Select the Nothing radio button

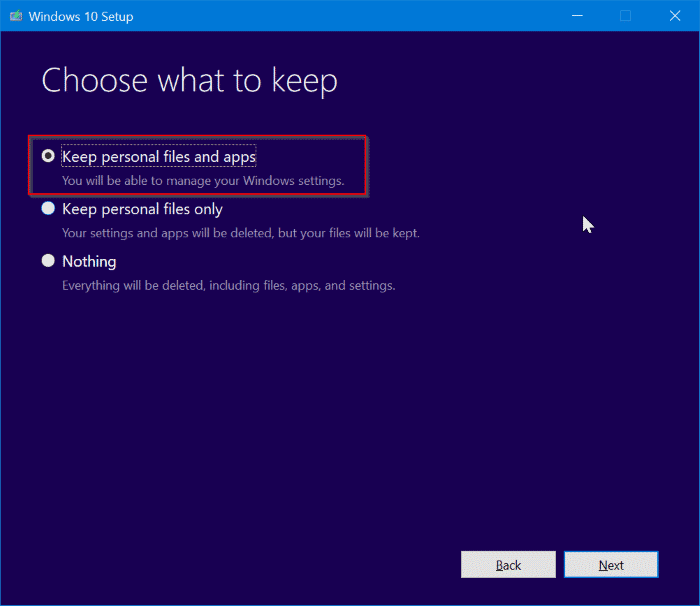[x=48, y=260]
